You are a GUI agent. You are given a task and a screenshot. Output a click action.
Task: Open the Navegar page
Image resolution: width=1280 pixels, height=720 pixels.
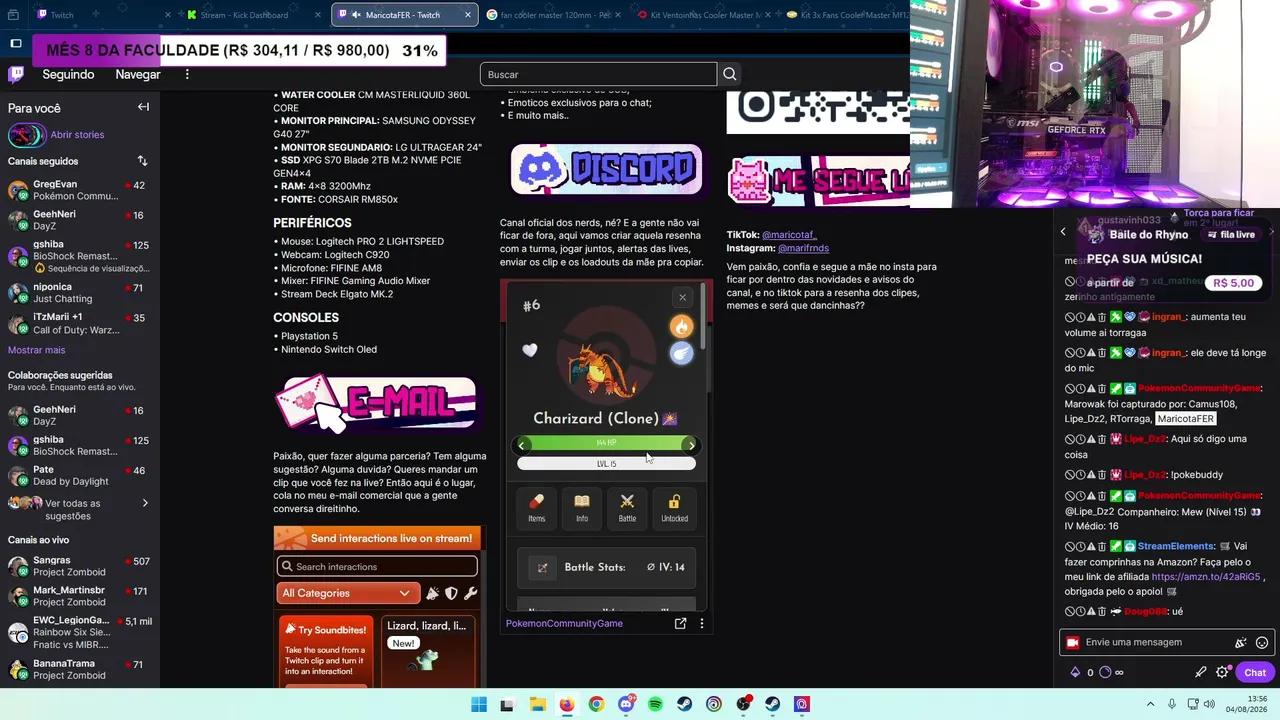pos(138,74)
